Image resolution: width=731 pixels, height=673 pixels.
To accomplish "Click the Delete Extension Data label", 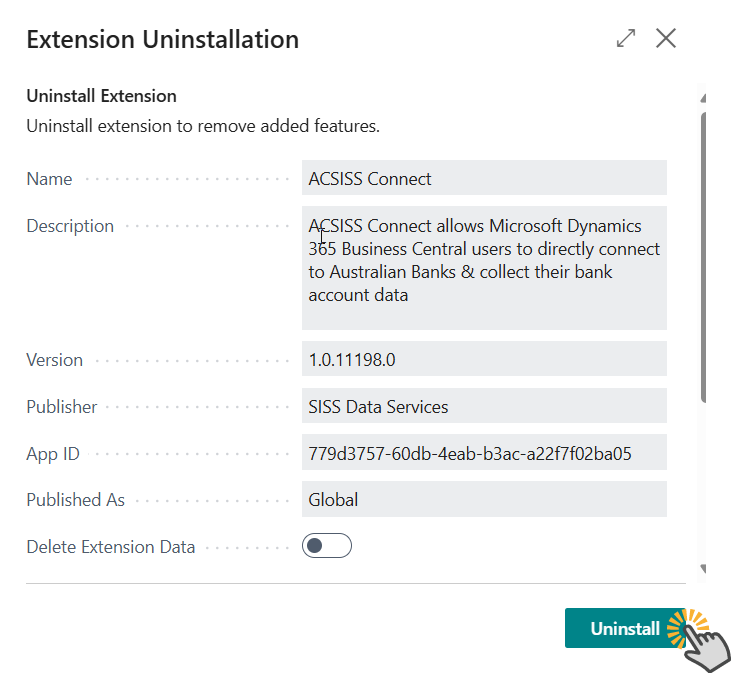I will [110, 547].
